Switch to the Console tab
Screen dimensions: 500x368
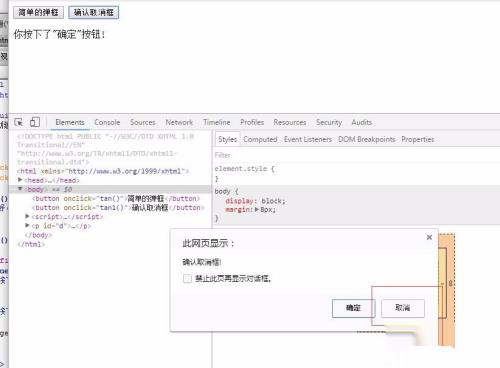[x=107, y=122]
